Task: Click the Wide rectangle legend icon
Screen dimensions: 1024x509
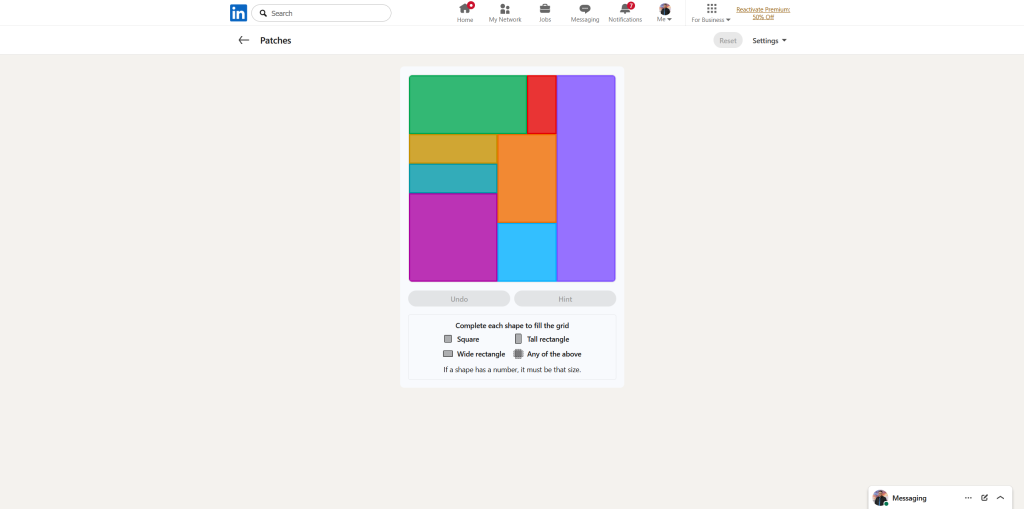Action: pos(448,353)
